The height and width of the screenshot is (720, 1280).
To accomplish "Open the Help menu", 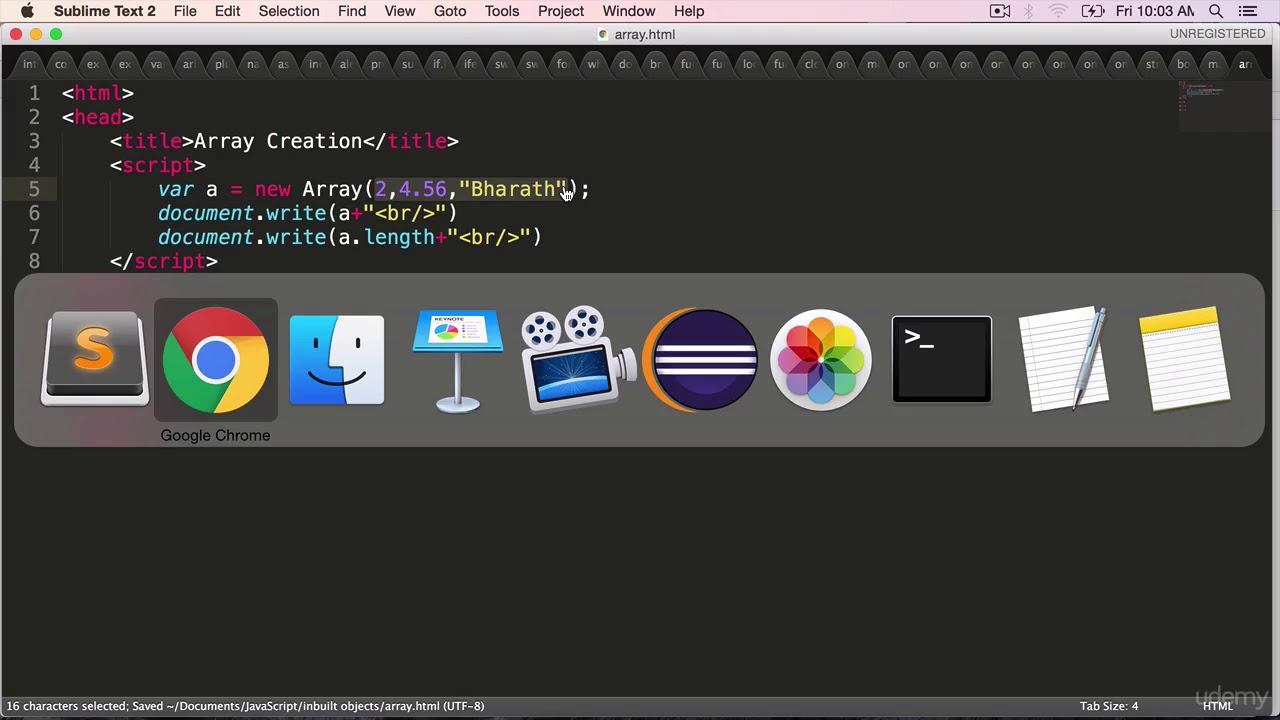I will click(689, 11).
